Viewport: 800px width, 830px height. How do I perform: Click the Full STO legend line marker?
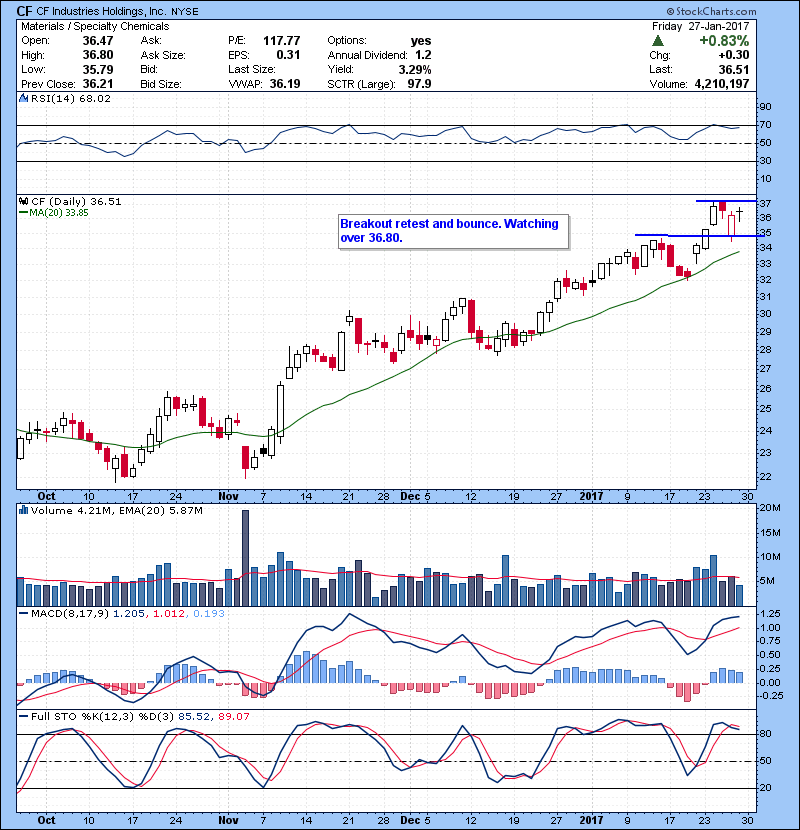tap(23, 716)
